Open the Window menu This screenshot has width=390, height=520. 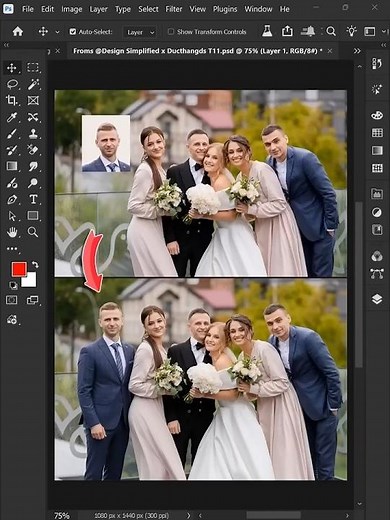point(258,9)
